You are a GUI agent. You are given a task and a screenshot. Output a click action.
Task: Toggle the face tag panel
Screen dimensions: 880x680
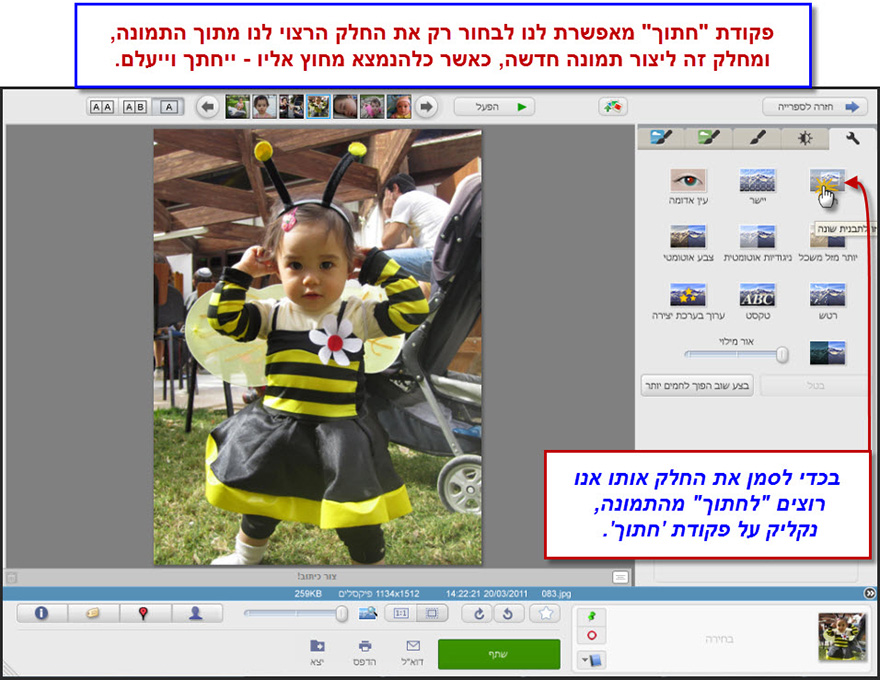(x=194, y=614)
